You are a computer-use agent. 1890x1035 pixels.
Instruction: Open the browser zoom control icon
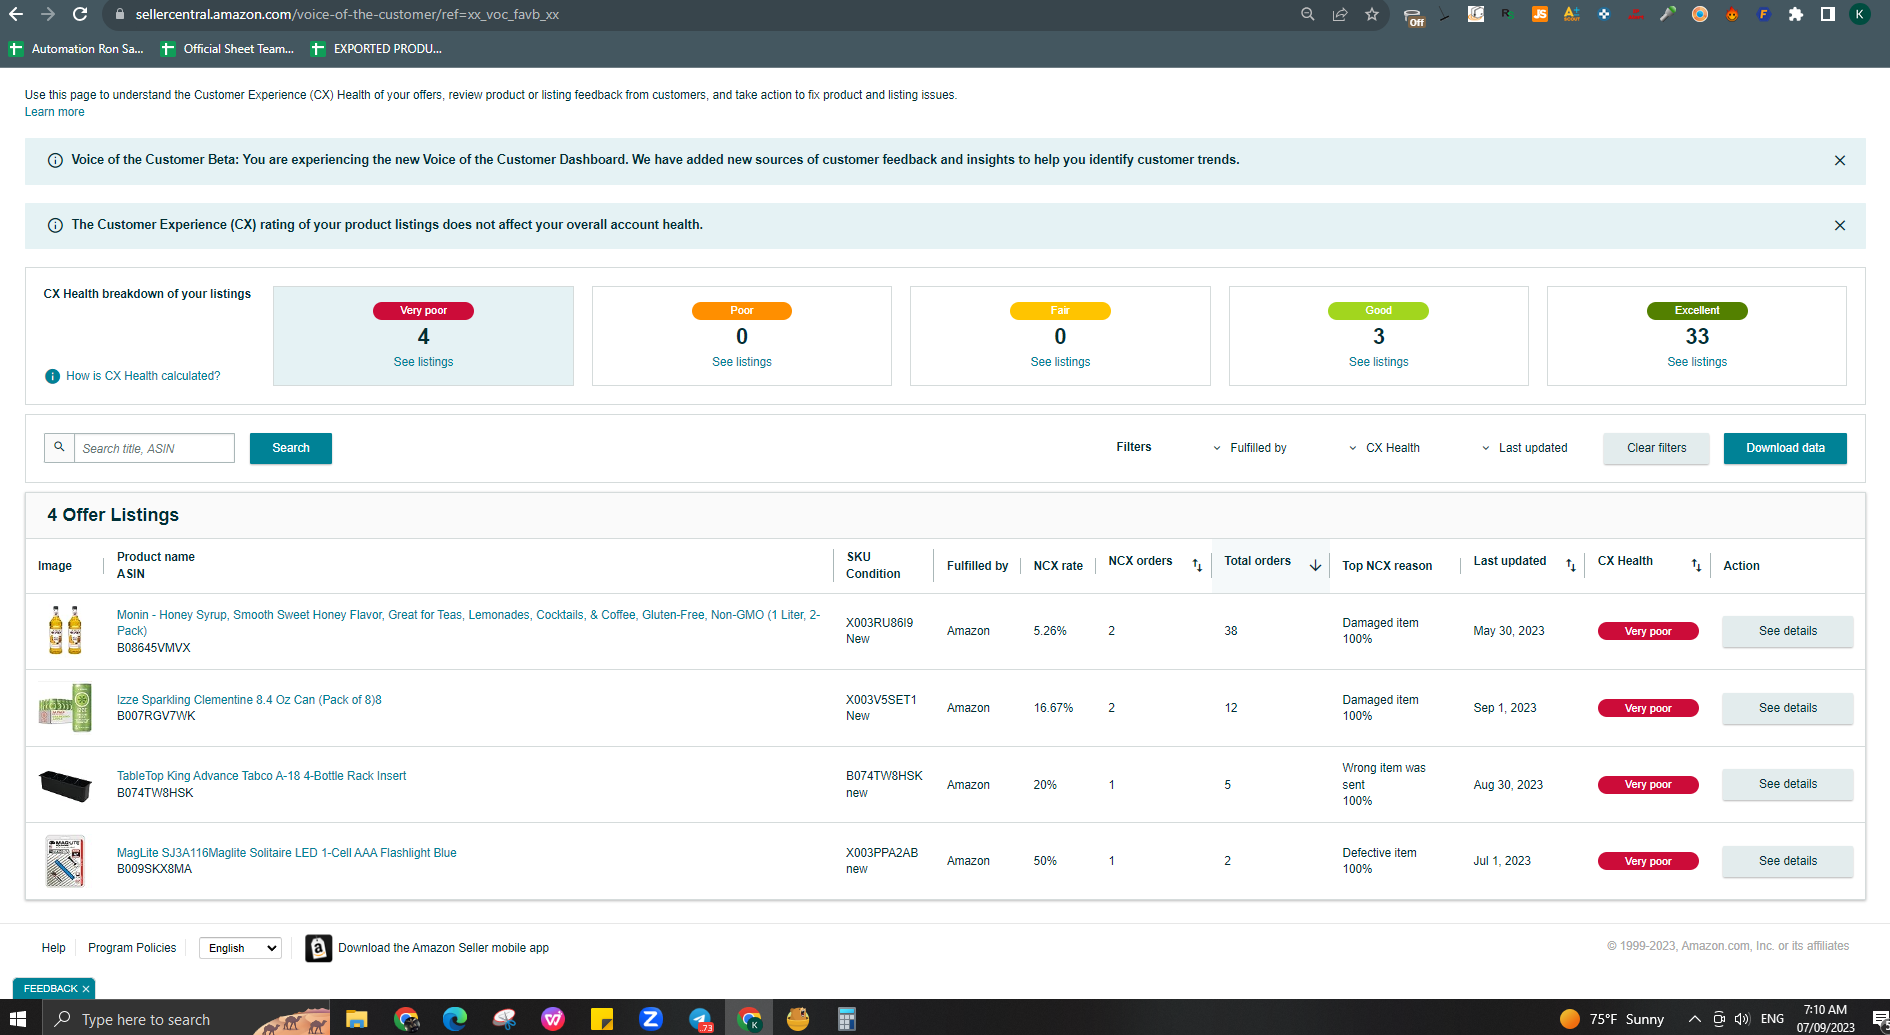[x=1307, y=14]
